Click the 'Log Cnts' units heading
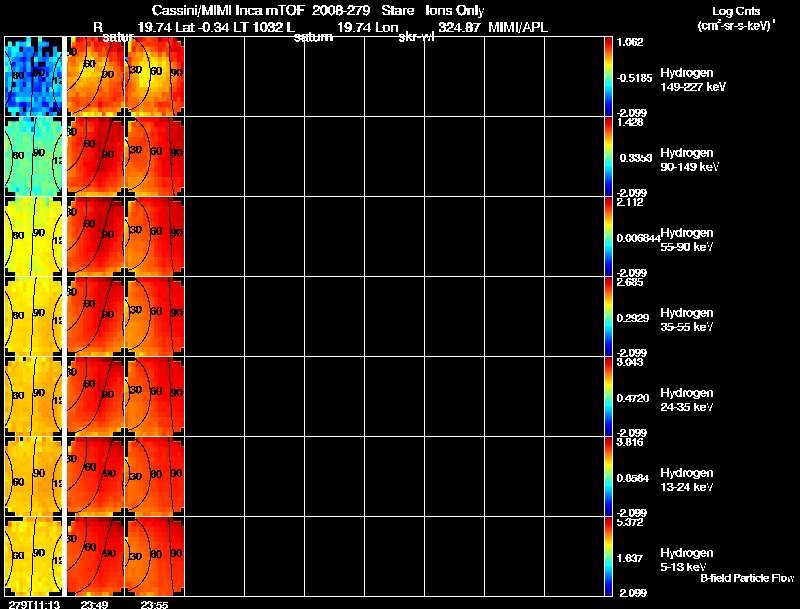Screen dimensions: 800x609 click(x=736, y=11)
